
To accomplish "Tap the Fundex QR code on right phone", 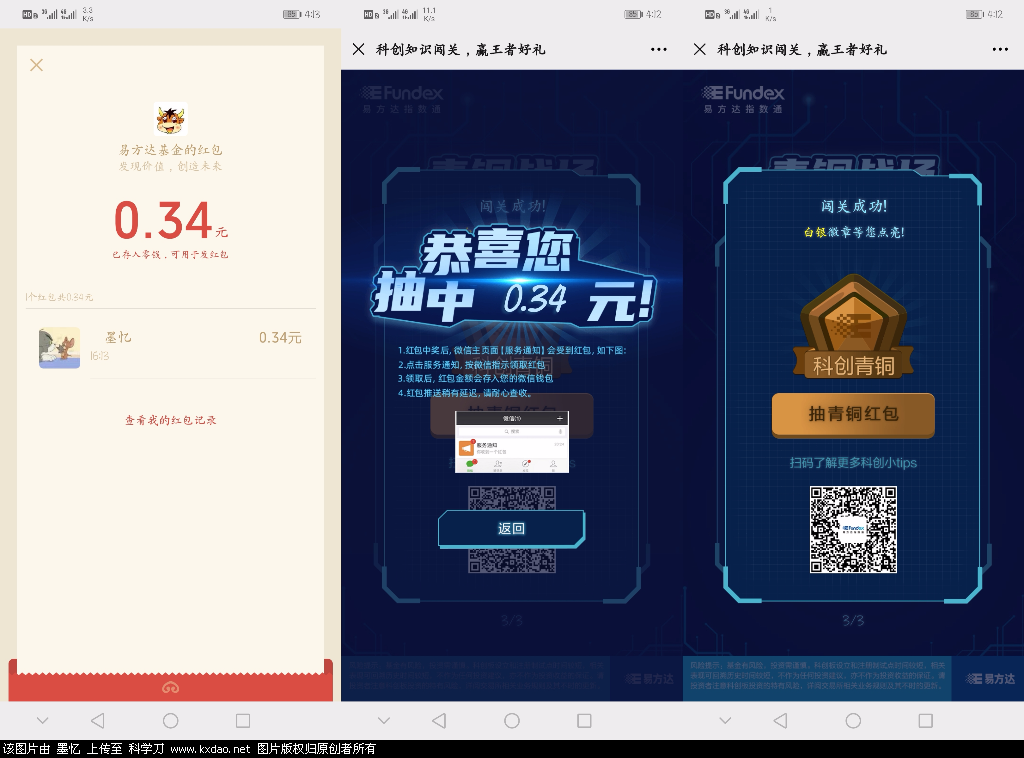I will (x=854, y=529).
